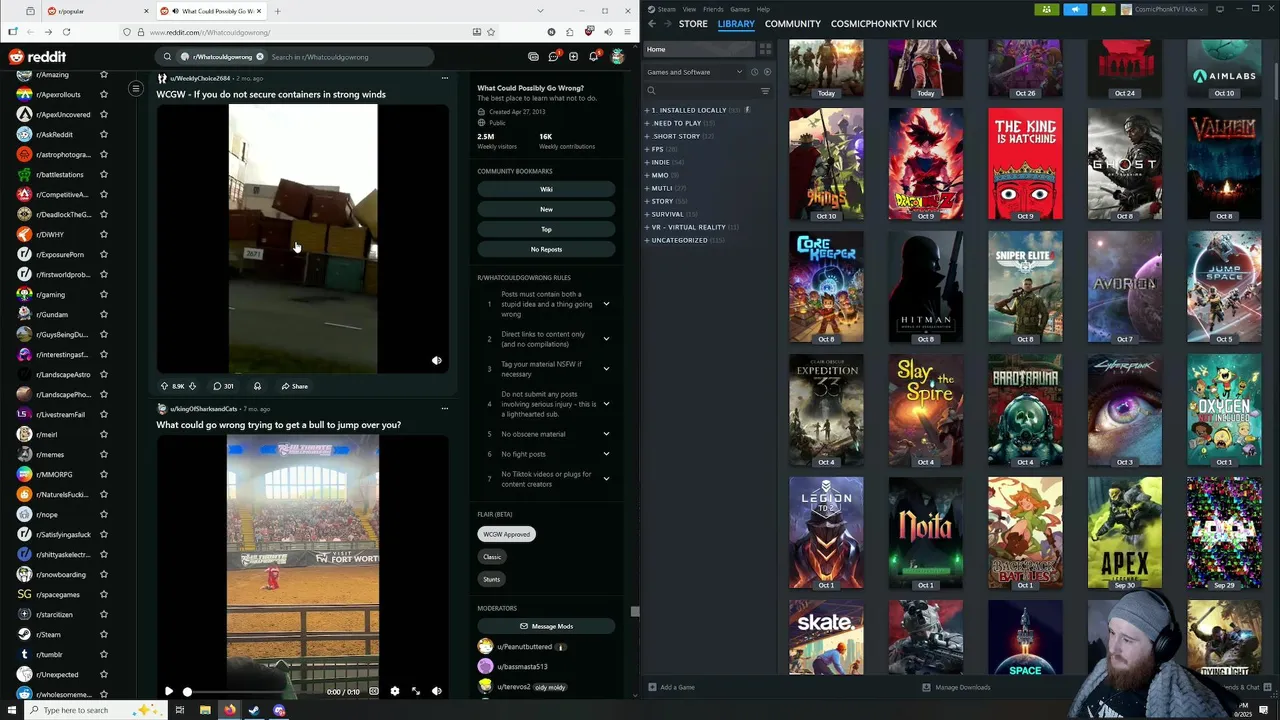This screenshot has height=720, width=1280.
Task: Expand rule 3 tag NSFW material
Action: [x=606, y=369]
